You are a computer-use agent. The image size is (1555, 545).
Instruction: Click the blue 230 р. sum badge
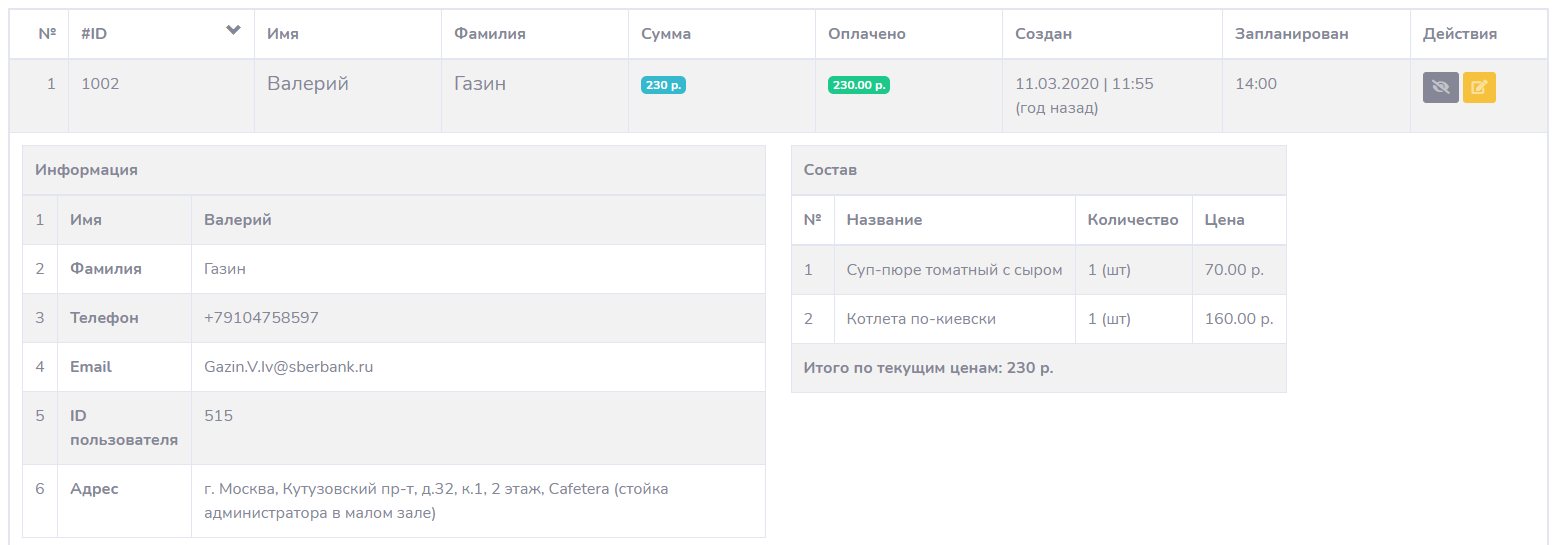tap(663, 85)
